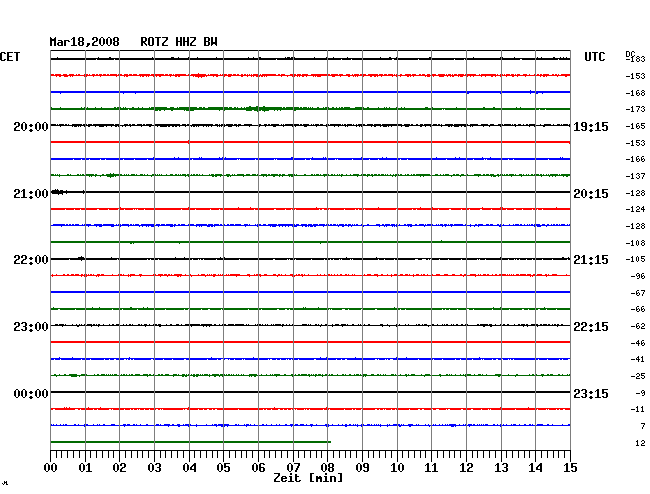Select the "22:00" CET time label
Image resolution: width=650 pixels, height=494 pixels.
(x=31, y=260)
